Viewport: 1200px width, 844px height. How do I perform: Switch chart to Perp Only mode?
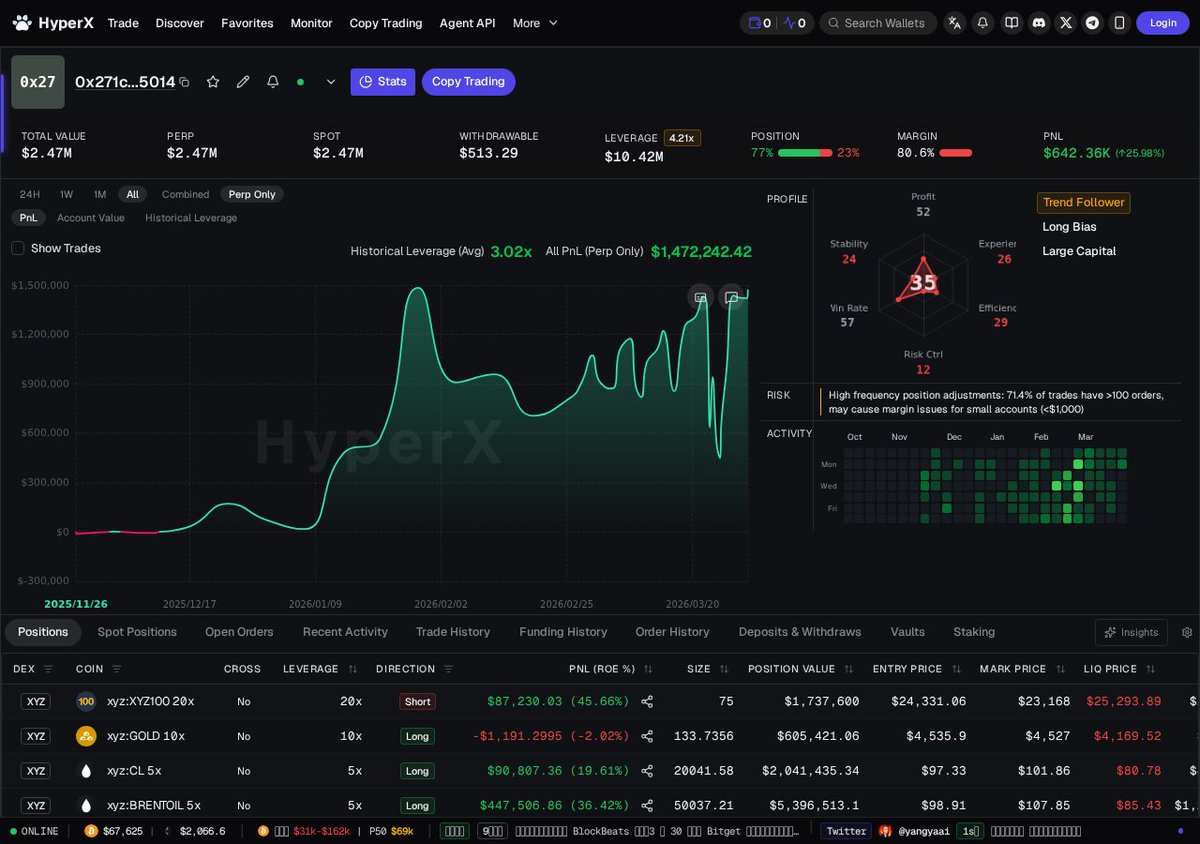pos(252,194)
